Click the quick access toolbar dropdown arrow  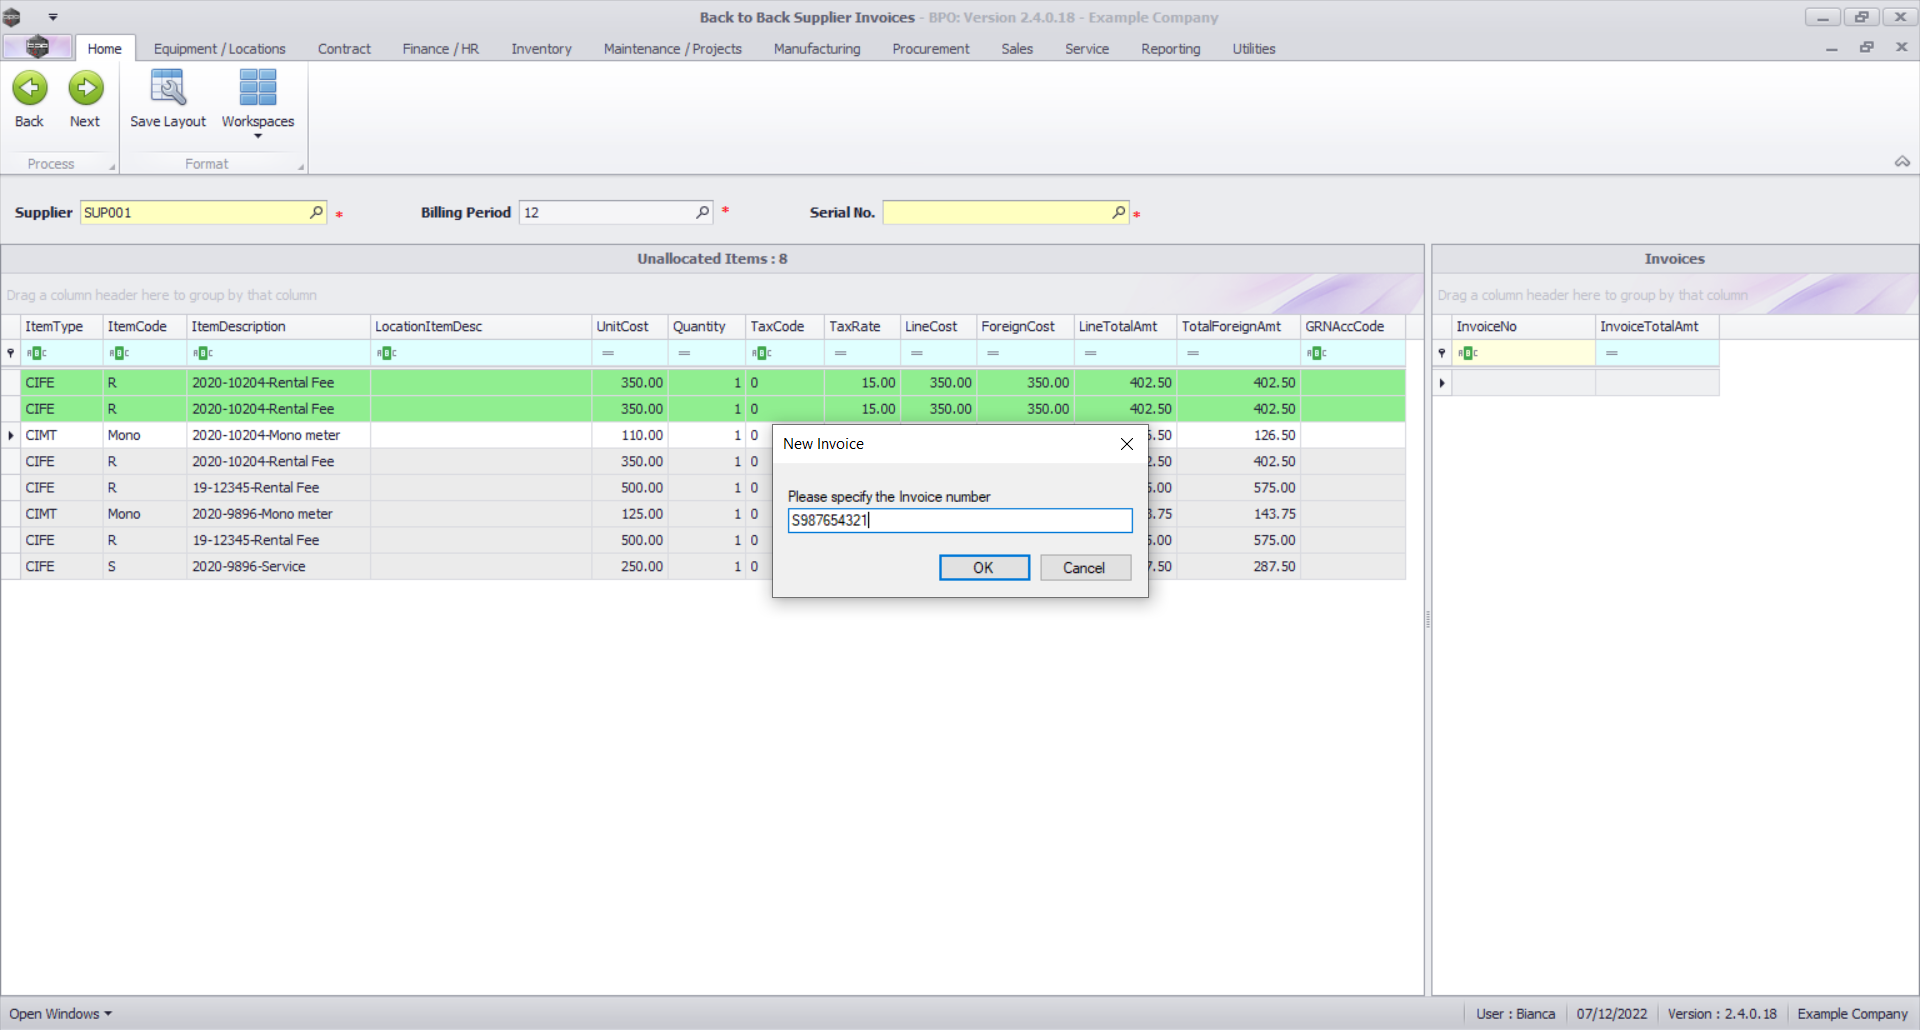(53, 17)
